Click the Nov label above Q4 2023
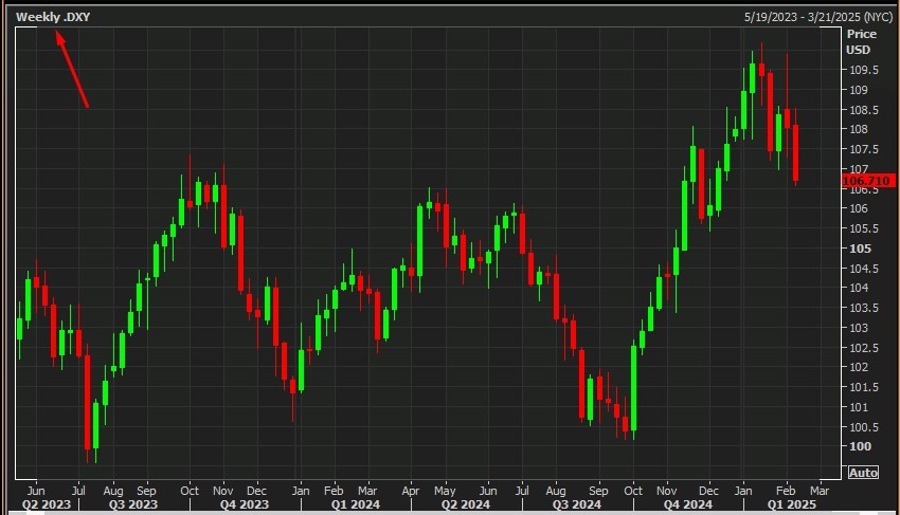 (223, 491)
